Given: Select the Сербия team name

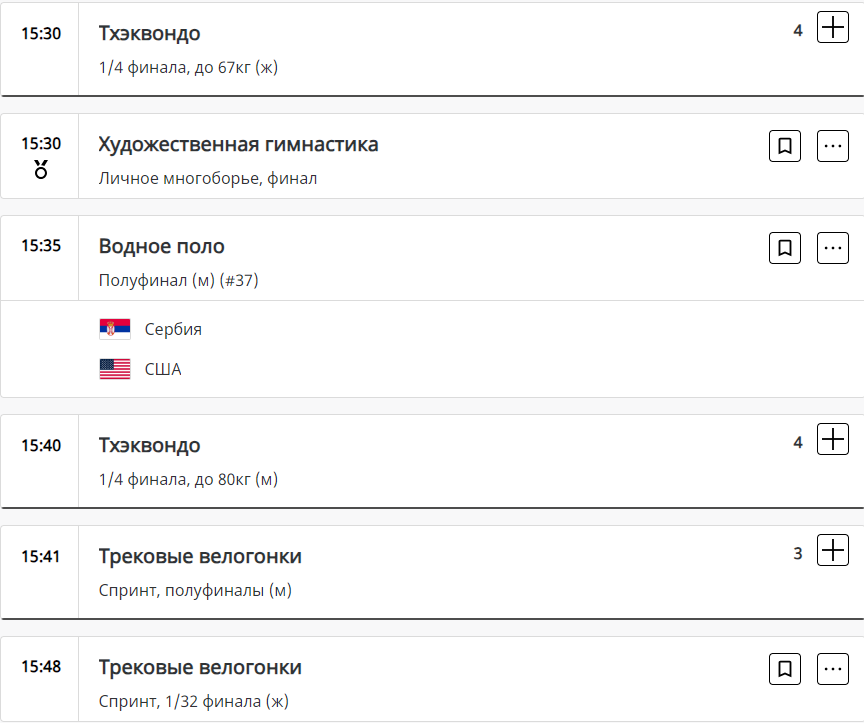Looking at the screenshot, I should coord(173,329).
